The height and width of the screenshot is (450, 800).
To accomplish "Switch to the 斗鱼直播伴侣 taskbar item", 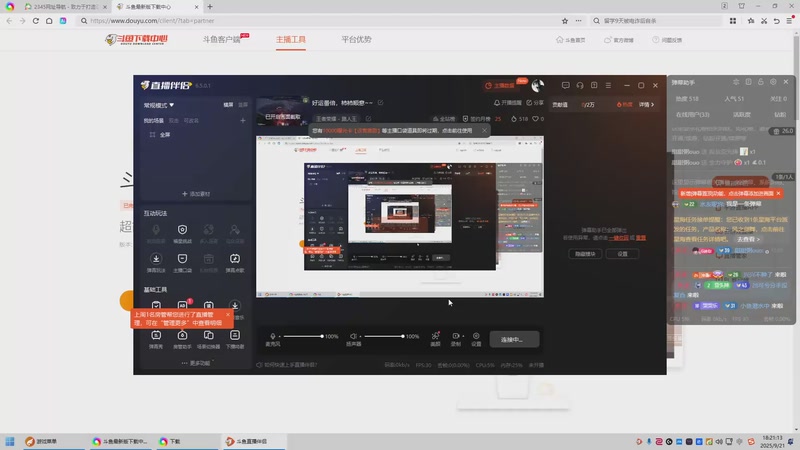I will pos(253,441).
